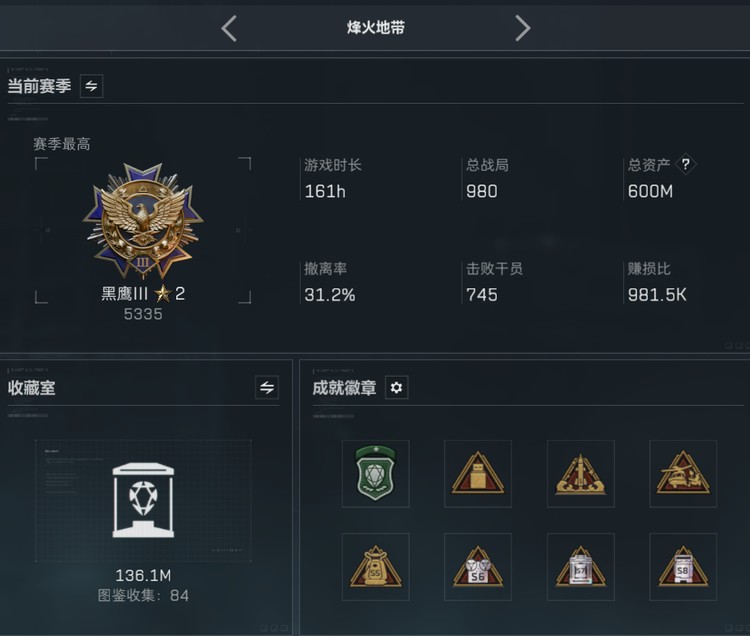Toggle the 收藏室 swap view icon
The image size is (750, 636).
(x=267, y=387)
